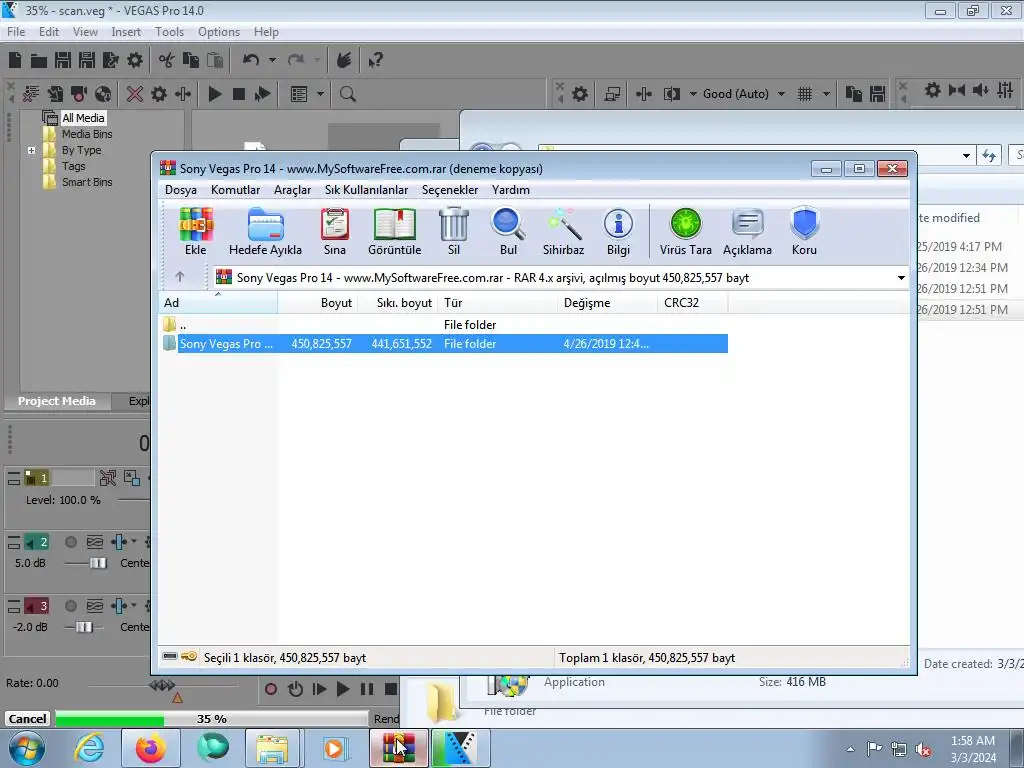Toggle Dim Output on master bus
Image resolution: width=1024 pixels, height=768 pixels.
pyautogui.click(x=980, y=90)
